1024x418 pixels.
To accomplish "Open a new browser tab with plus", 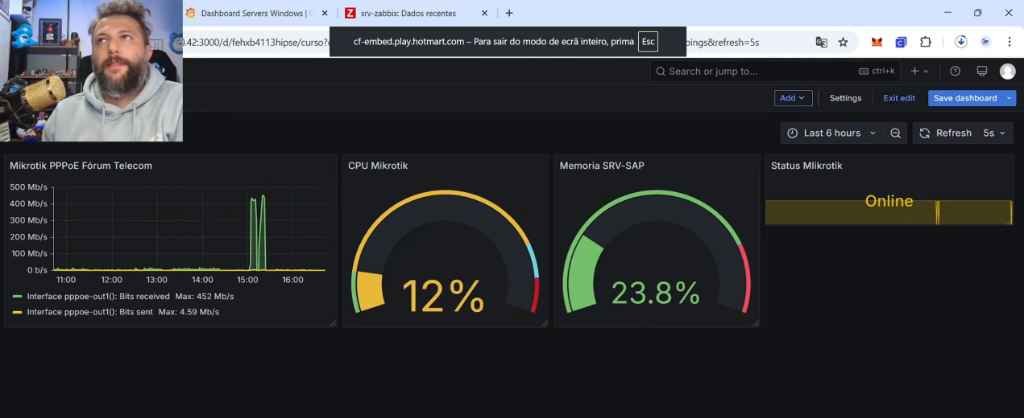I will [509, 13].
